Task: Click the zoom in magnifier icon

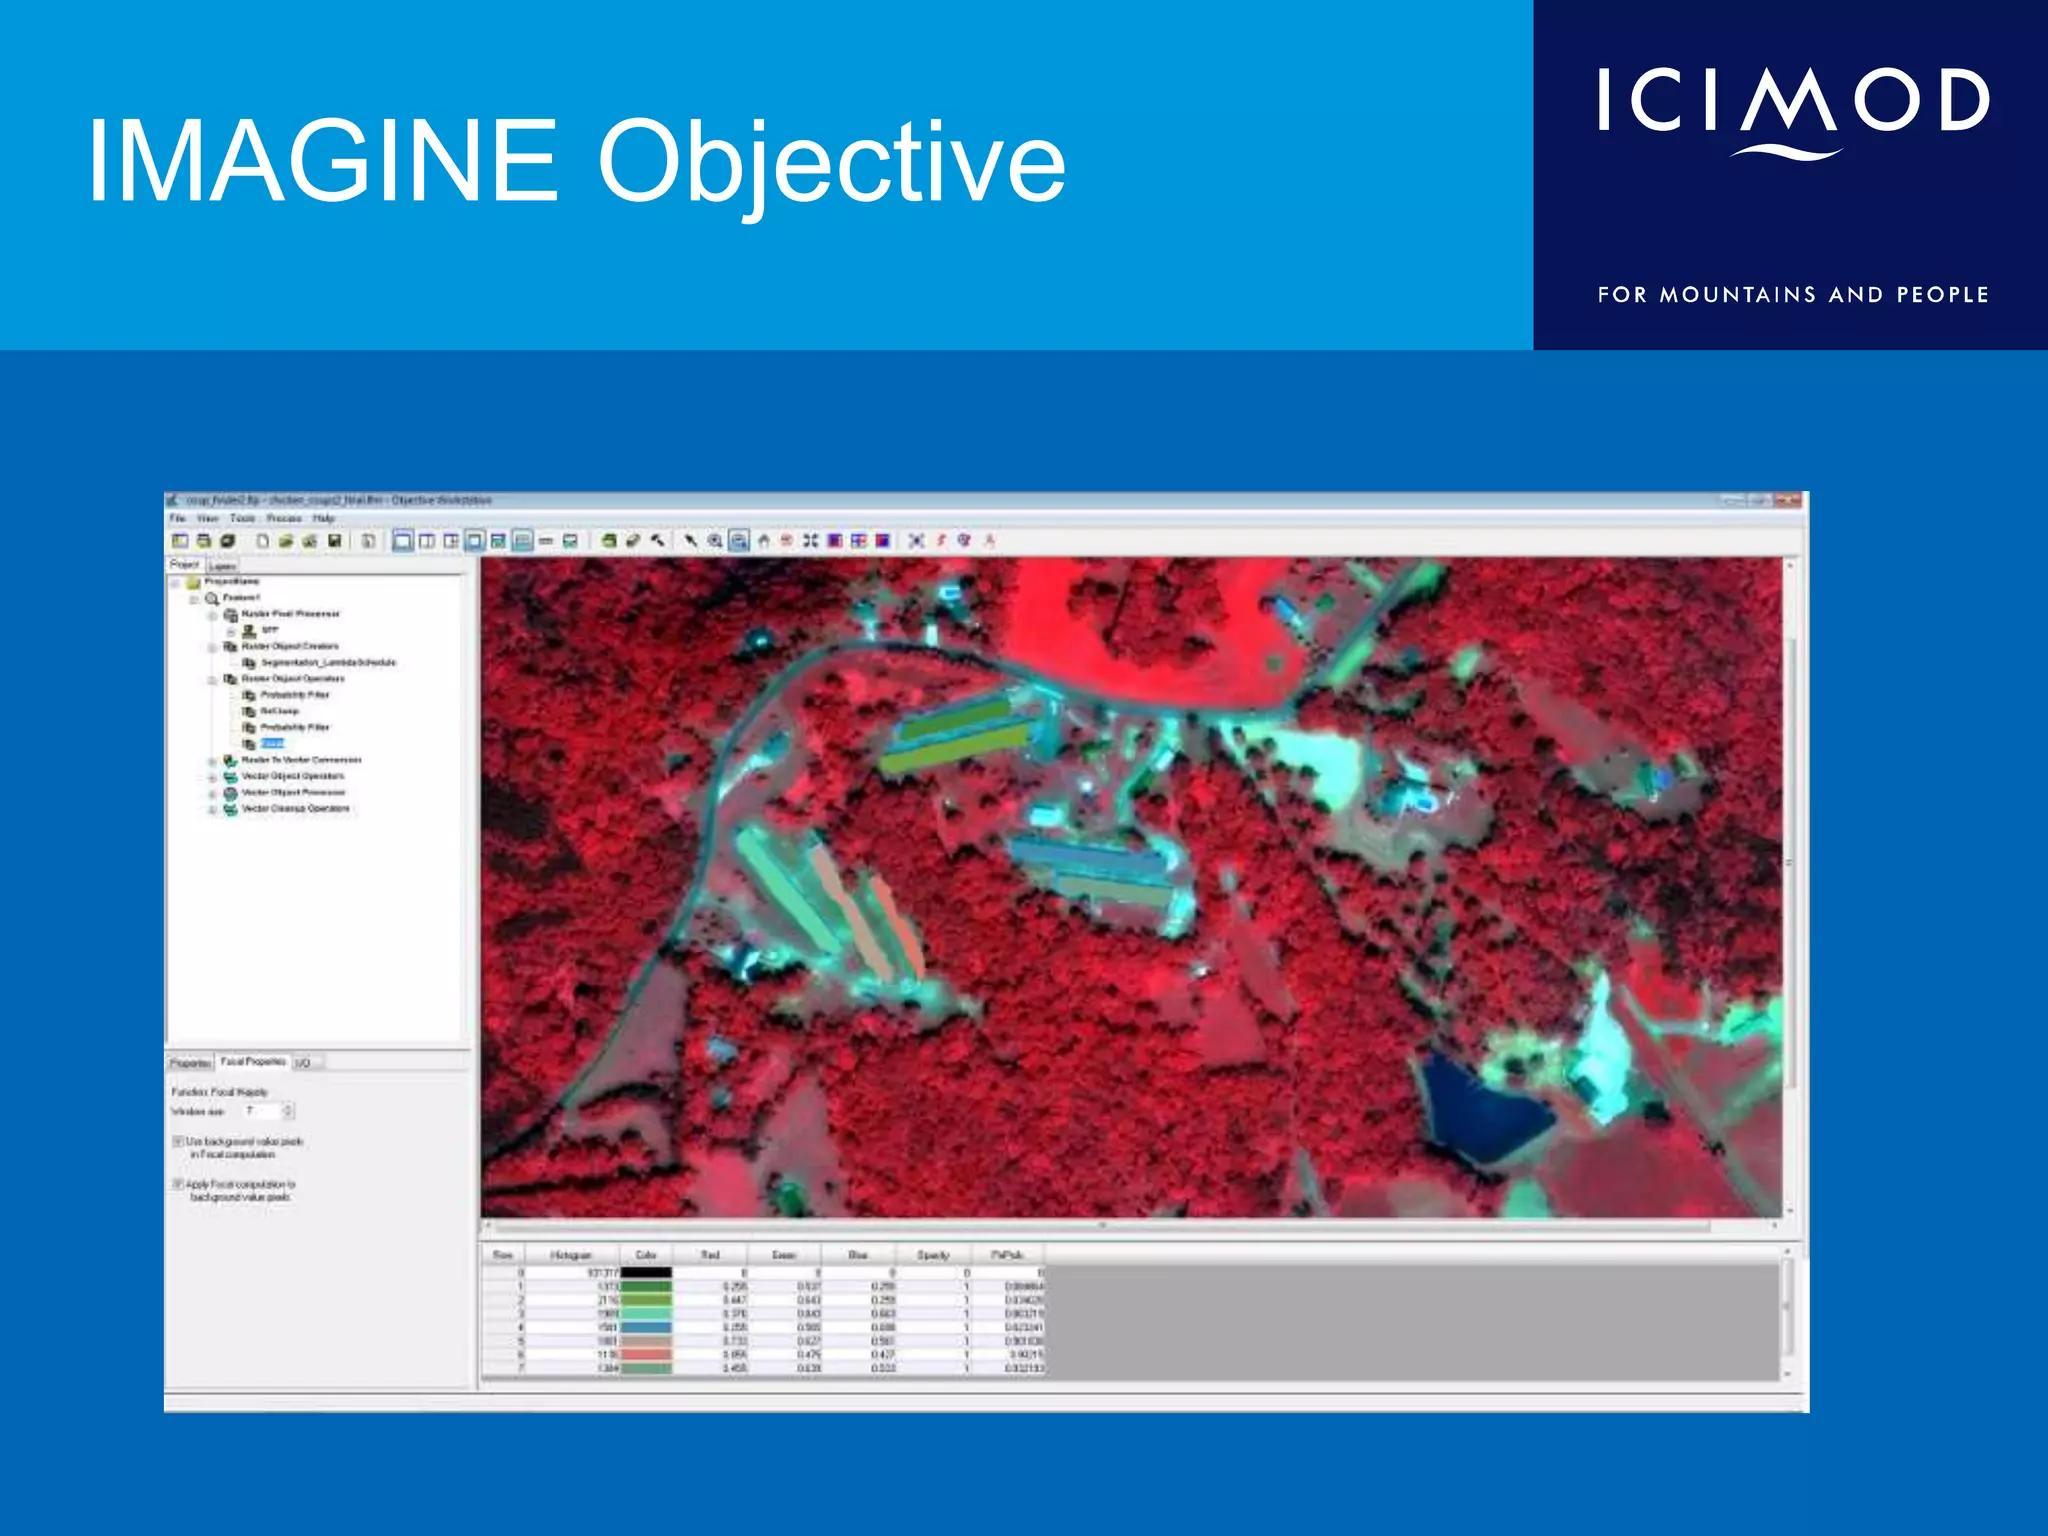Action: [x=715, y=541]
